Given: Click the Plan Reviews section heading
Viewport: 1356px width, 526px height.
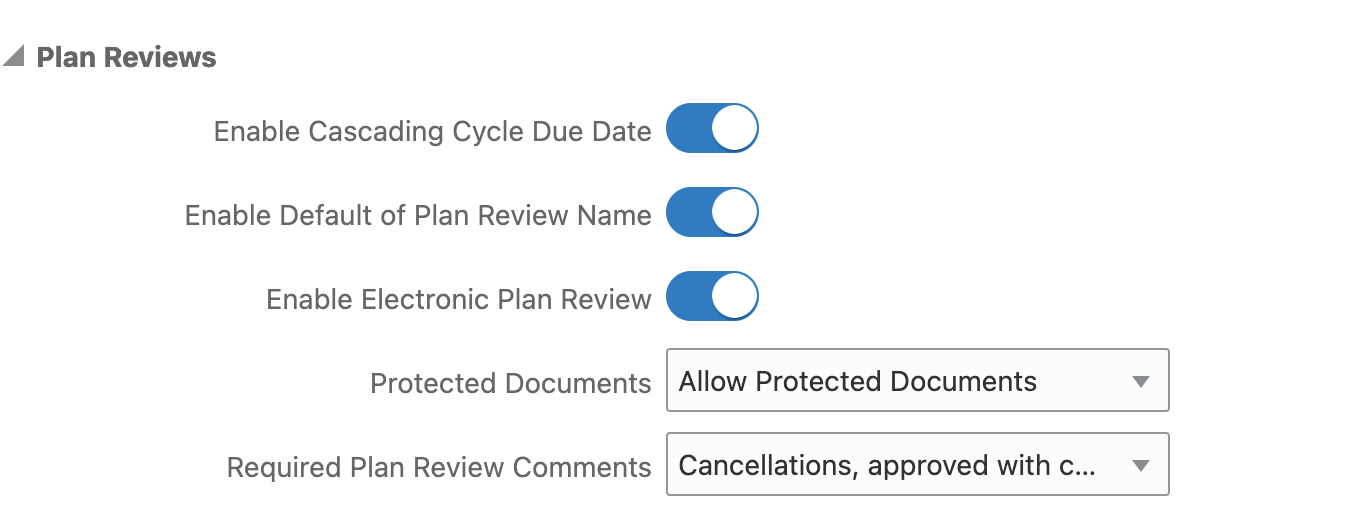Looking at the screenshot, I should [126, 58].
